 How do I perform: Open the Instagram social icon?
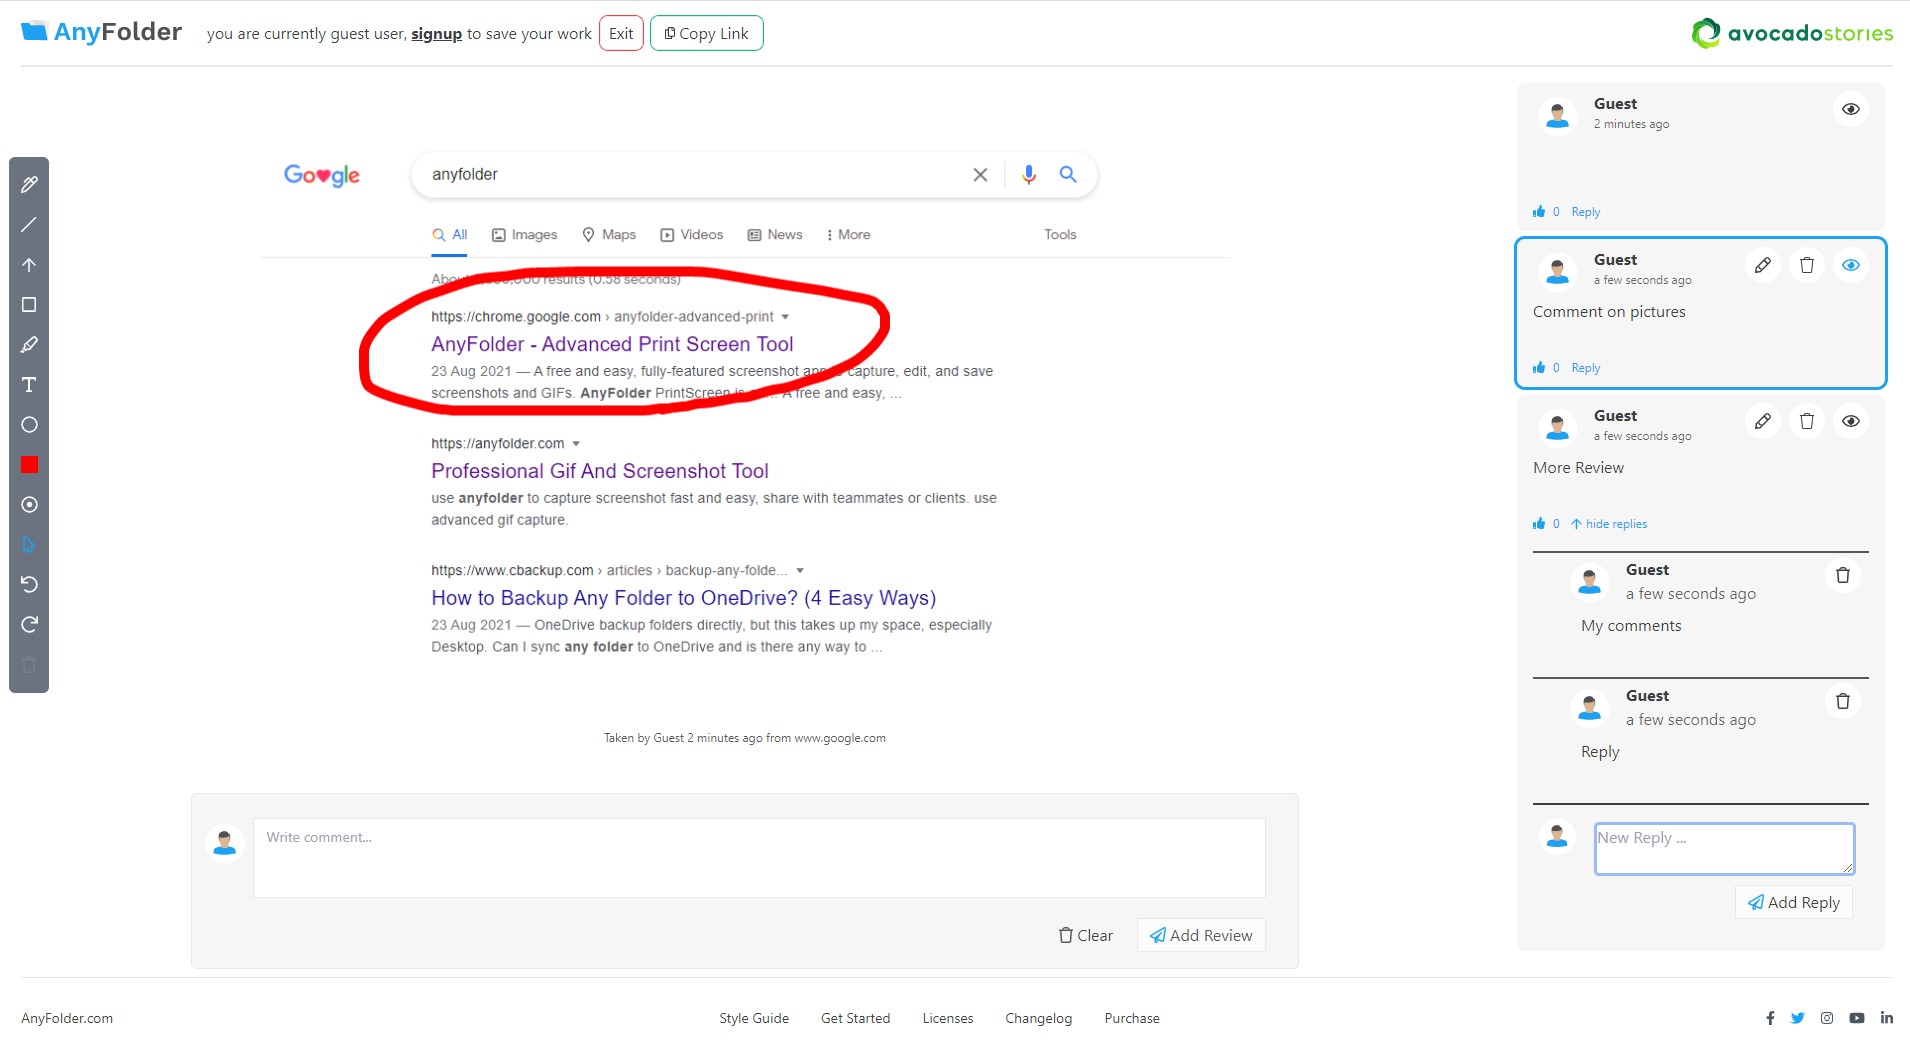[1827, 1018]
